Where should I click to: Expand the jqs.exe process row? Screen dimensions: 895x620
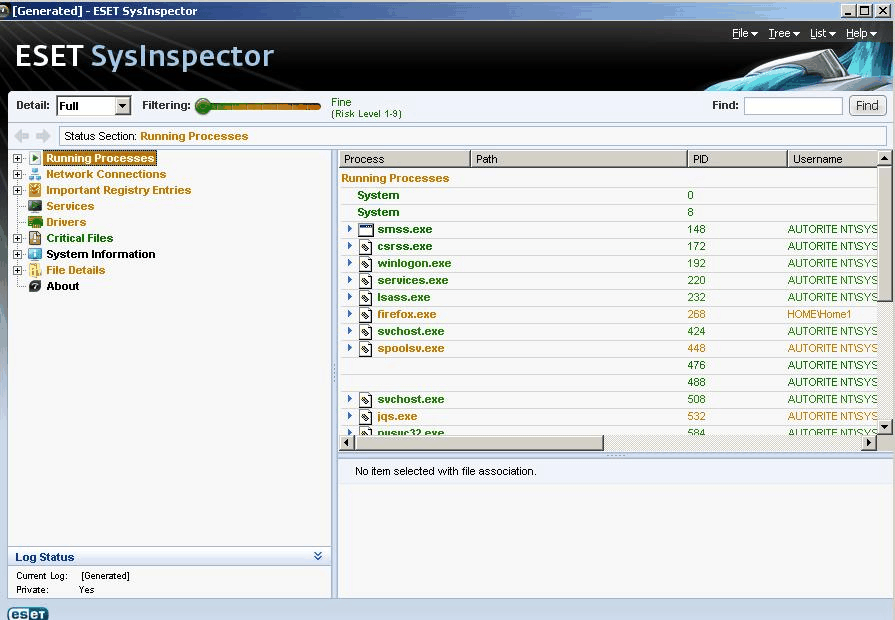(349, 416)
